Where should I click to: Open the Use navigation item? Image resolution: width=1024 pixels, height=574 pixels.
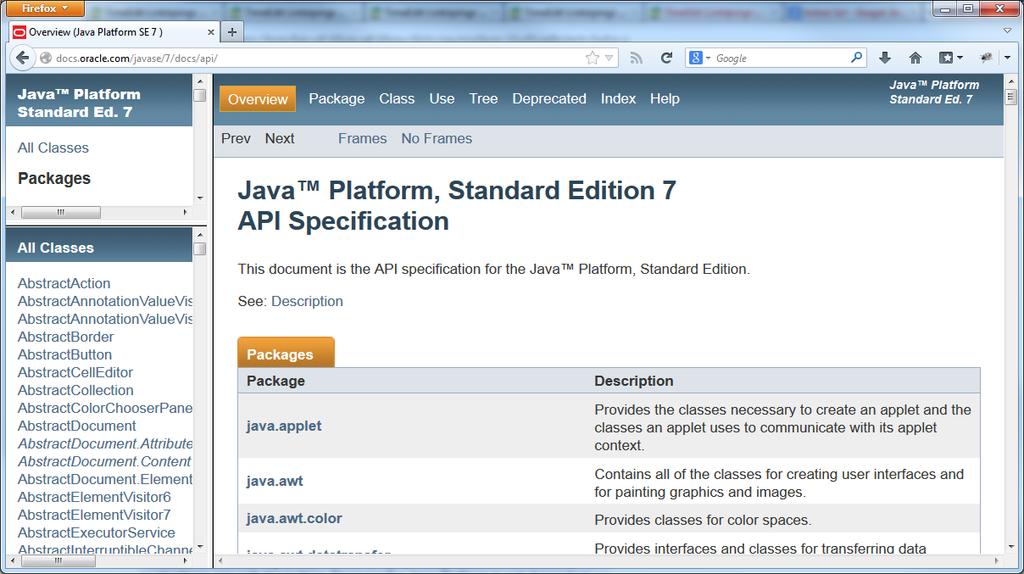(441, 99)
